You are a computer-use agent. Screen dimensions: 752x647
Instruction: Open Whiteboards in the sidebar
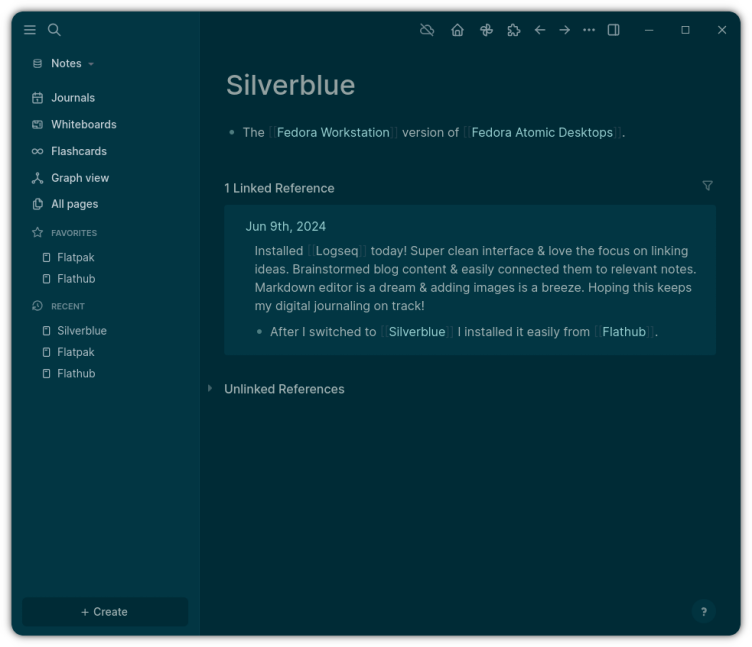(x=83, y=124)
